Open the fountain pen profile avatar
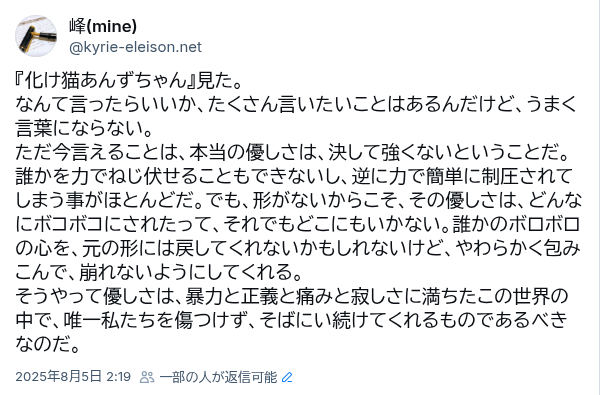 tap(36, 36)
